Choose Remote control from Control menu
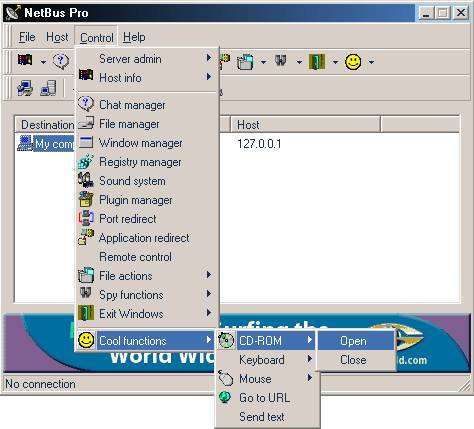Viewport: 474px width, 429px height. 147,257
